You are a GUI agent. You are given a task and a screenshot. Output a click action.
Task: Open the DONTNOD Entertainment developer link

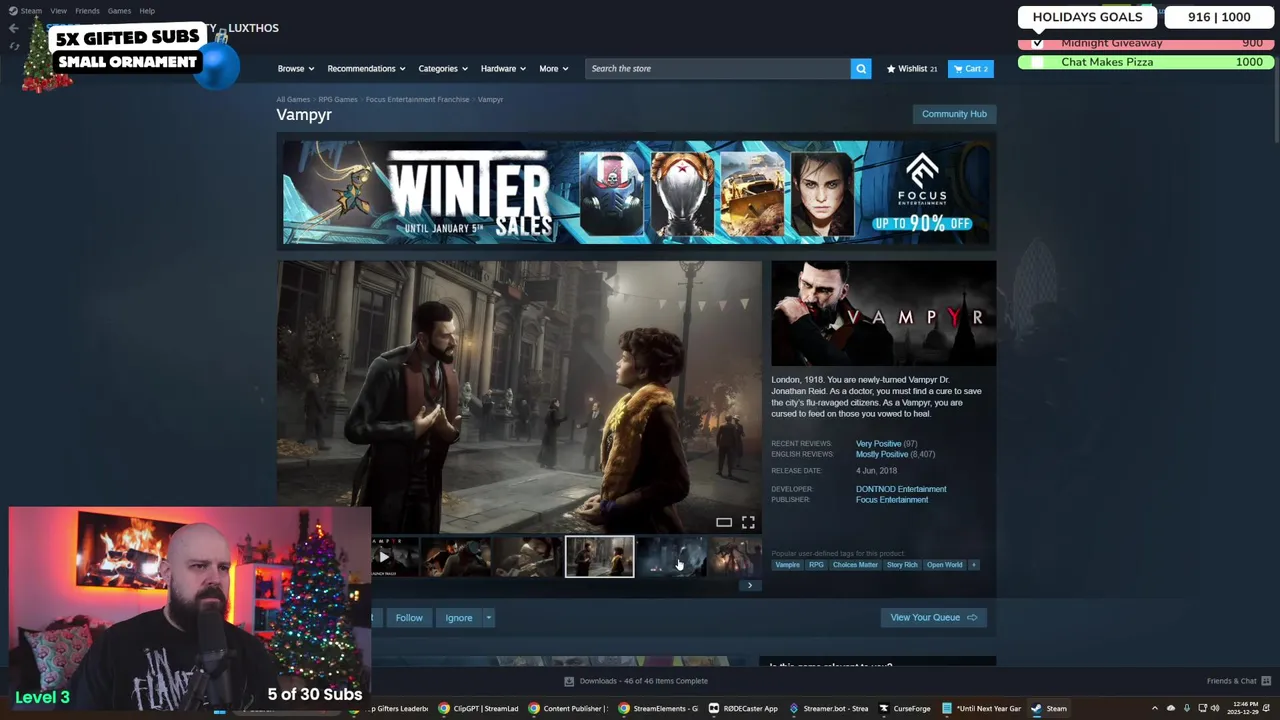[x=901, y=489]
